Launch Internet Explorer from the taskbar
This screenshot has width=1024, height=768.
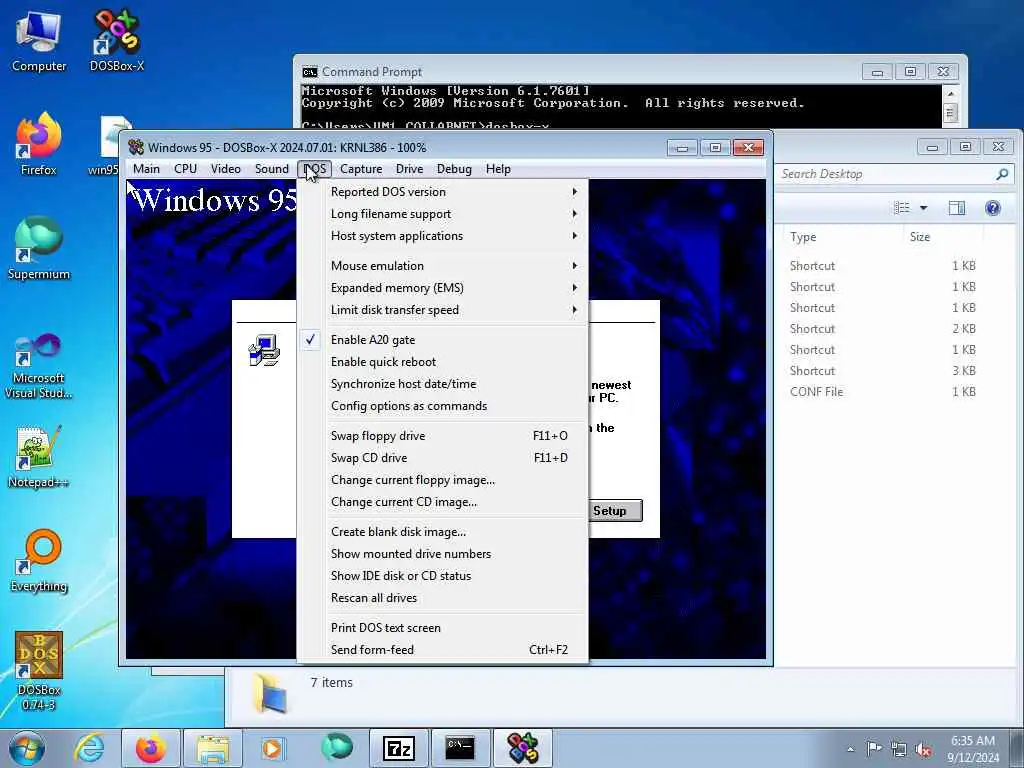89,748
